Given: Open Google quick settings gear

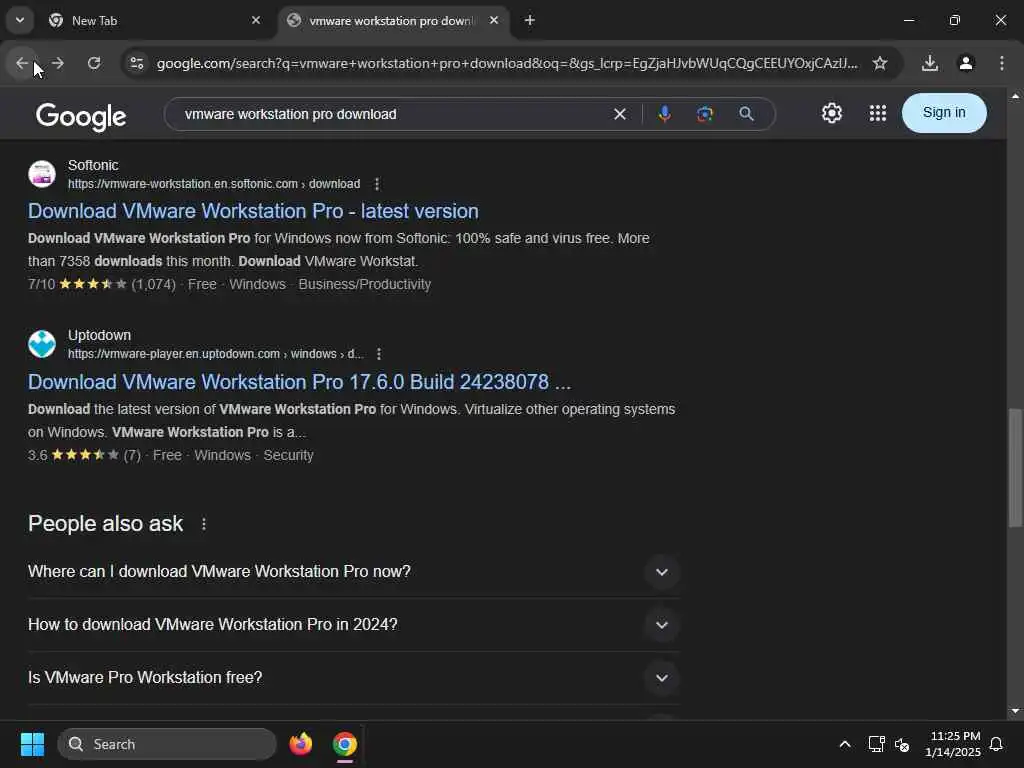Looking at the screenshot, I should [x=831, y=113].
